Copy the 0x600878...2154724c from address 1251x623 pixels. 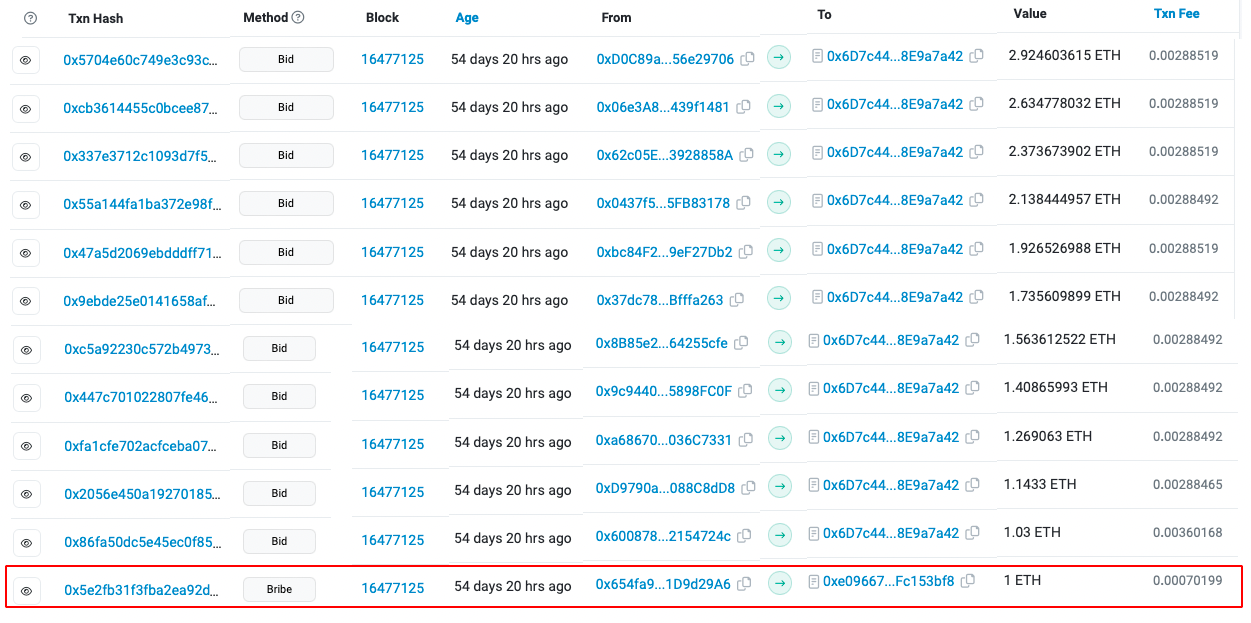point(744,537)
